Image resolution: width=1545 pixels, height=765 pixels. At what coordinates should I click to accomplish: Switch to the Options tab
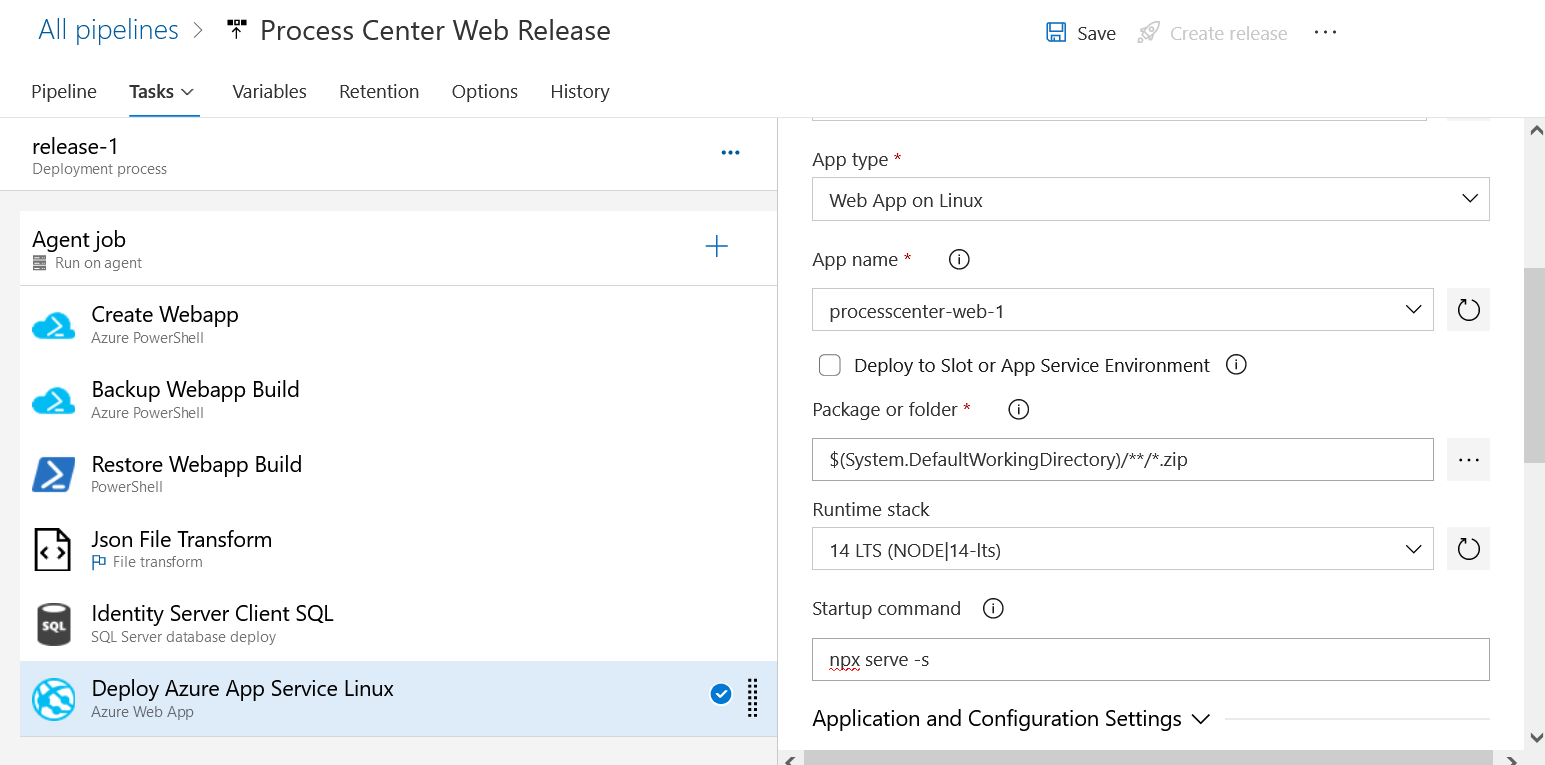pos(485,92)
